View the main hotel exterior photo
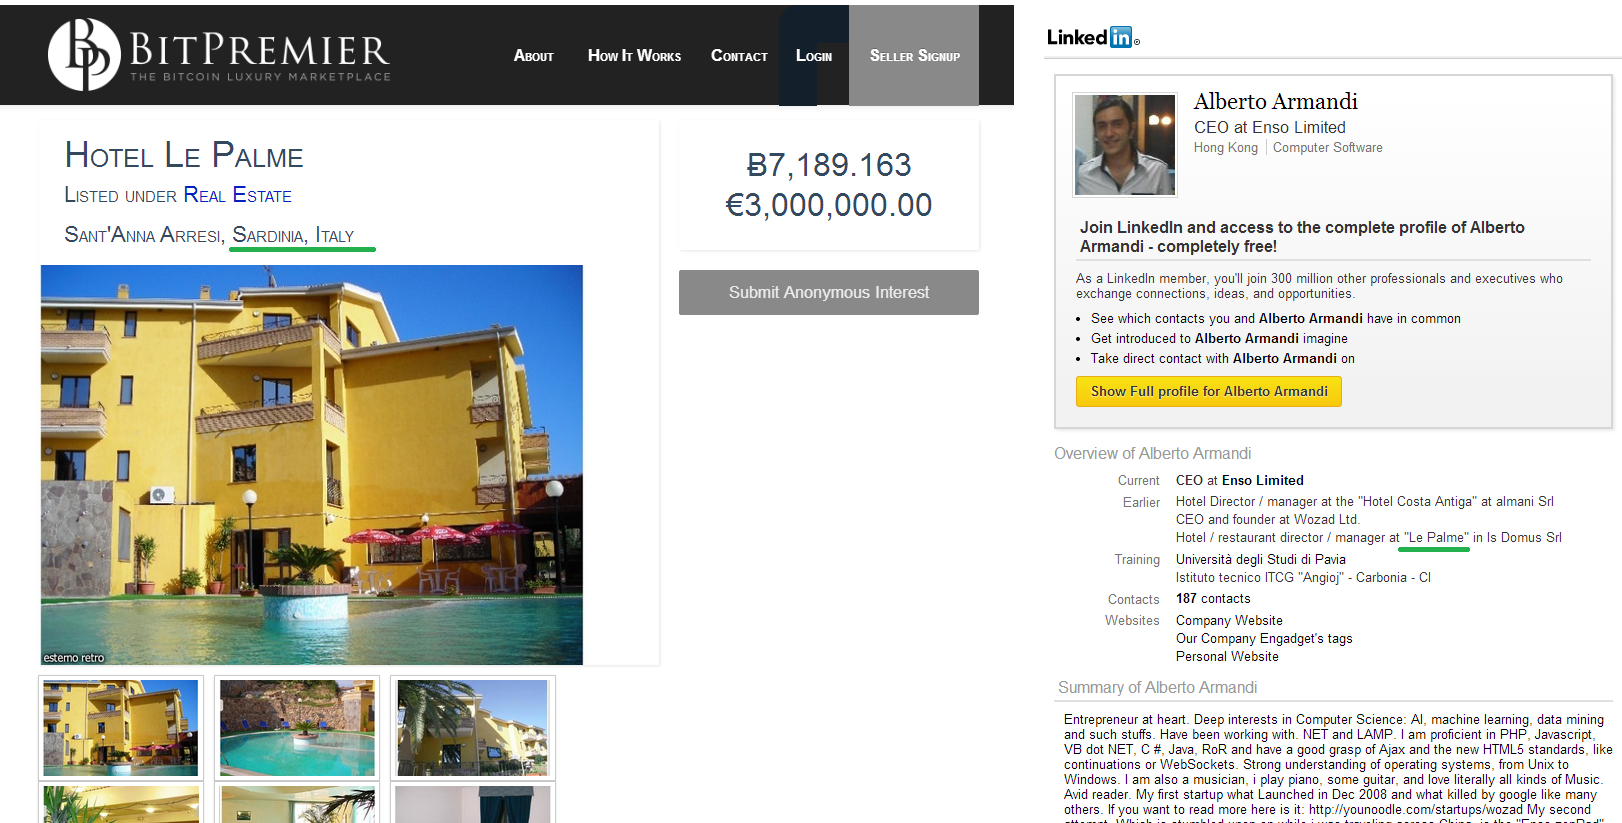 pyautogui.click(x=312, y=465)
